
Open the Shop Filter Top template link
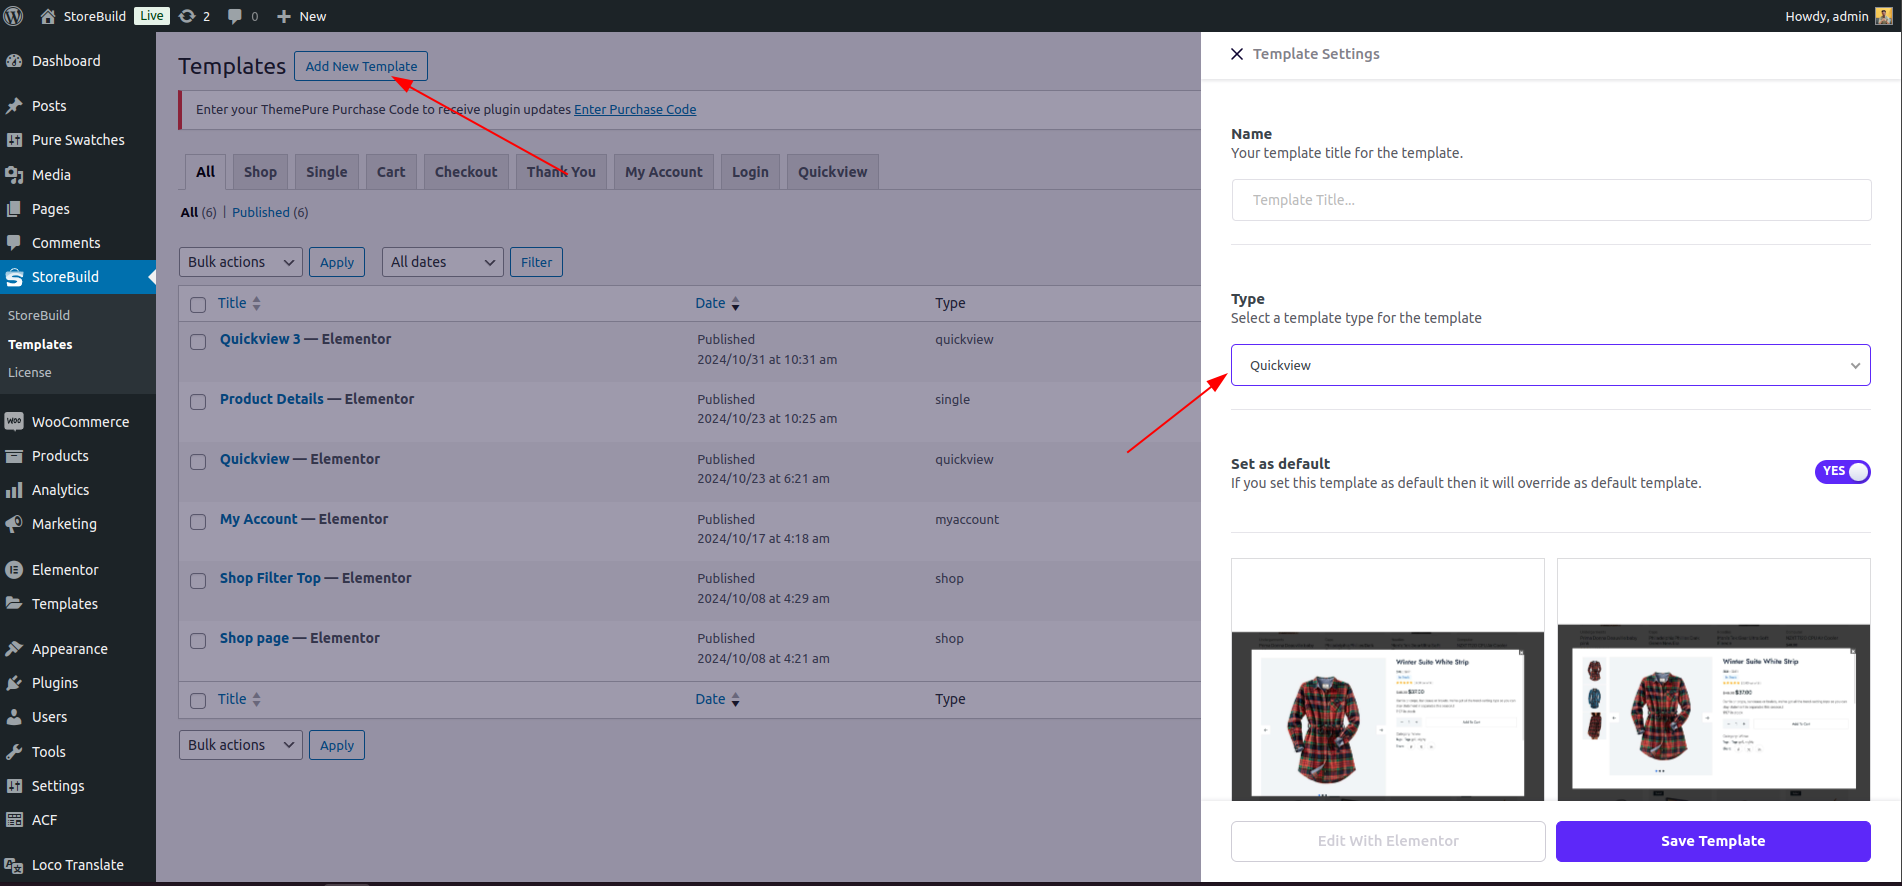pyautogui.click(x=270, y=578)
